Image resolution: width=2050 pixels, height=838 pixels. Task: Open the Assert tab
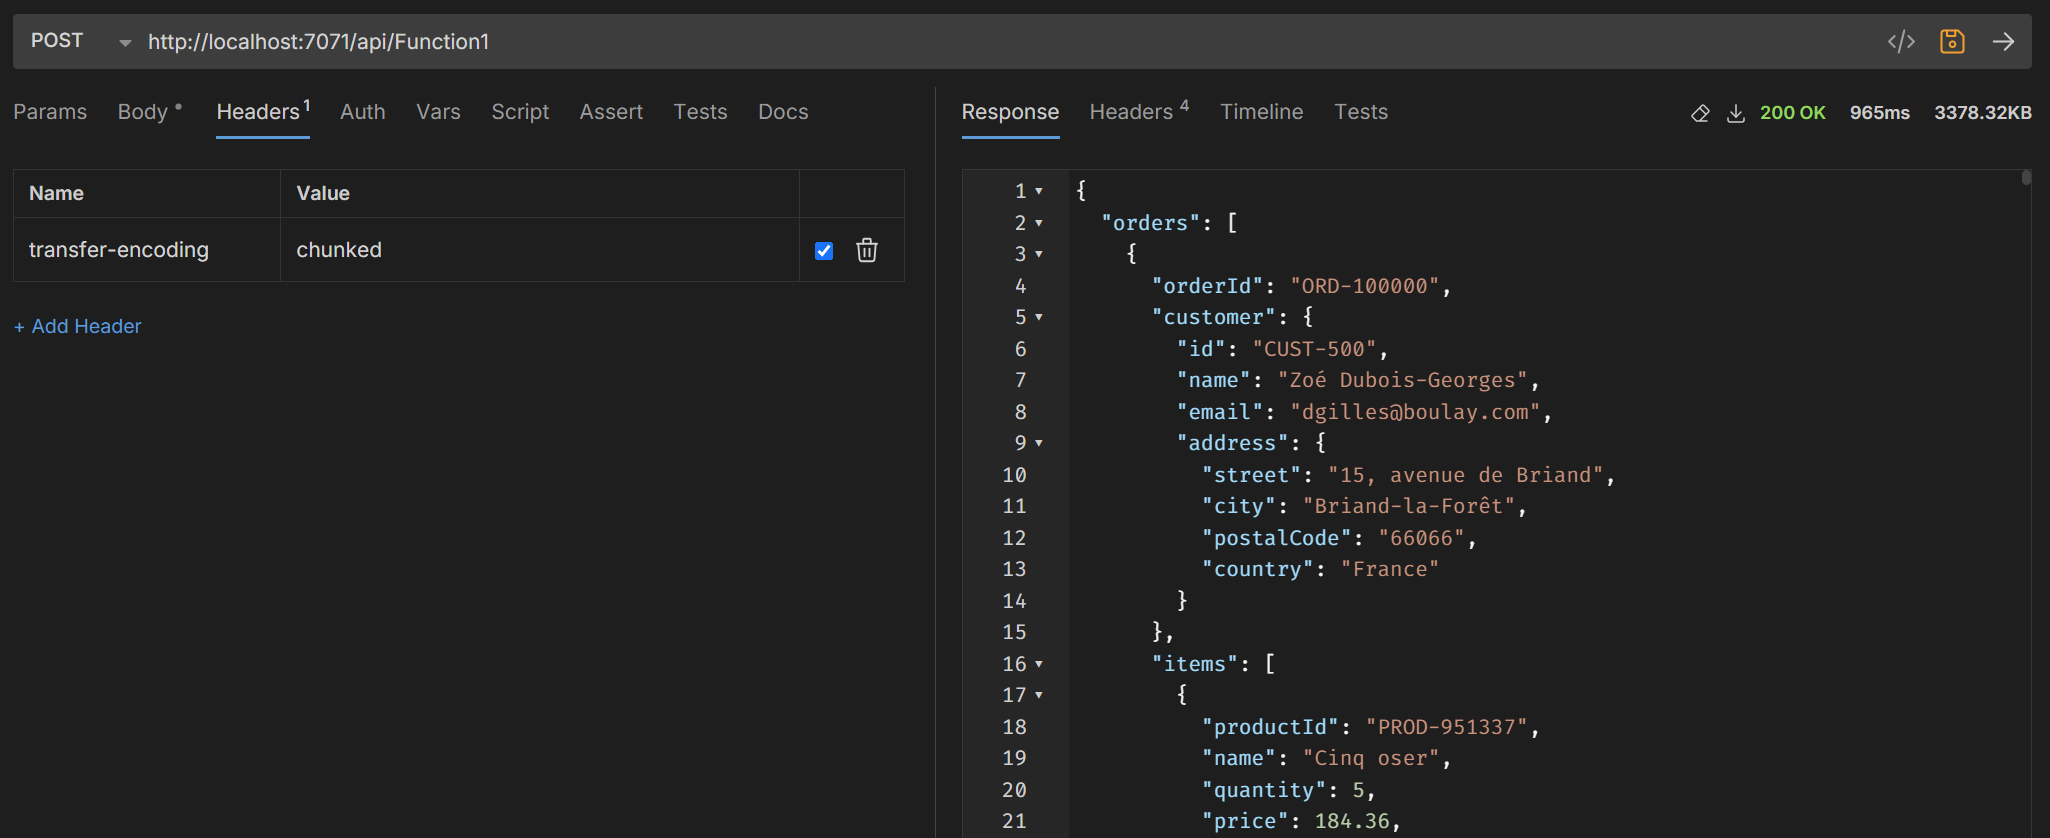pos(611,112)
